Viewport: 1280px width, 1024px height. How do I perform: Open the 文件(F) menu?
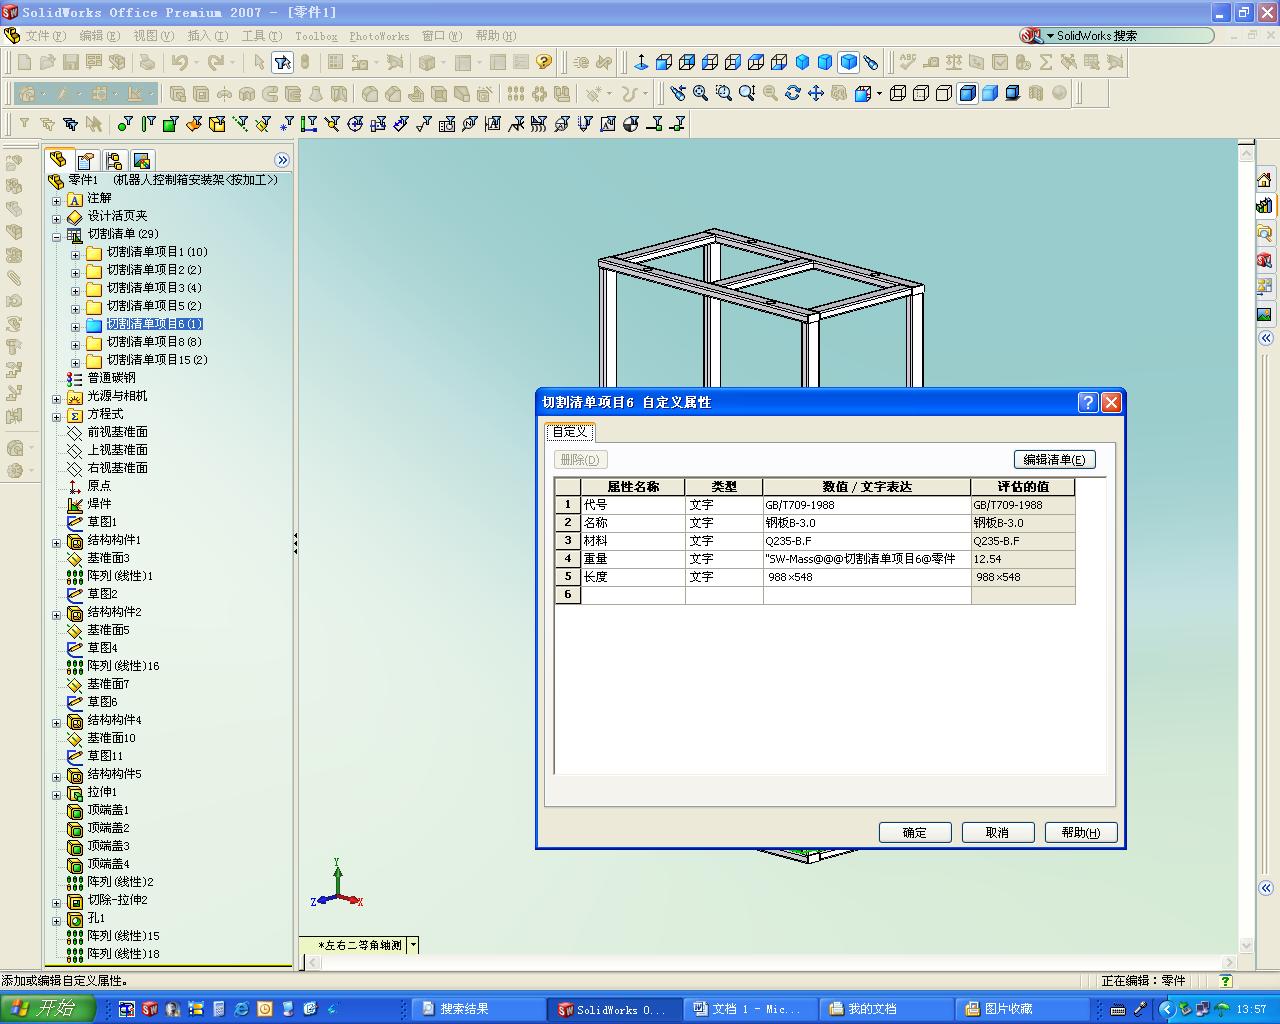point(46,36)
